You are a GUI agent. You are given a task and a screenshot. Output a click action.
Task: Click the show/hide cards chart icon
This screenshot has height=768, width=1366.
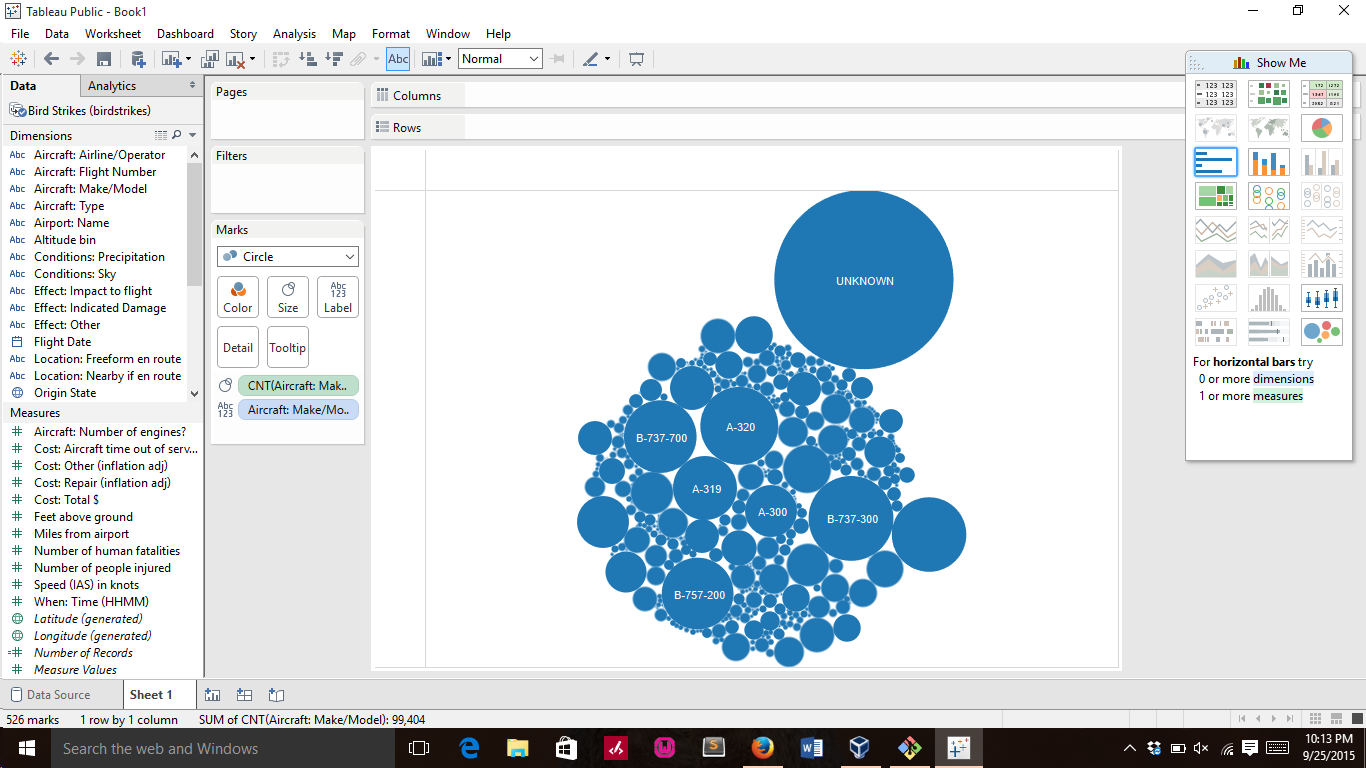pyautogui.click(x=431, y=59)
